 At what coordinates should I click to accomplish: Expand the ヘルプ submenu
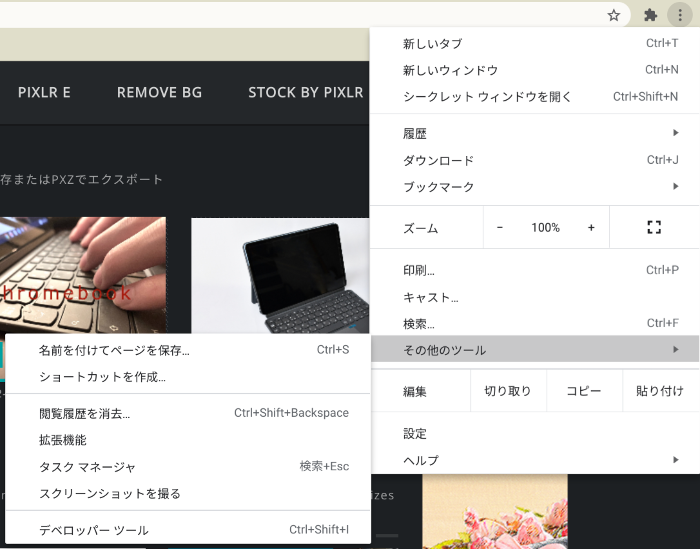[535, 460]
